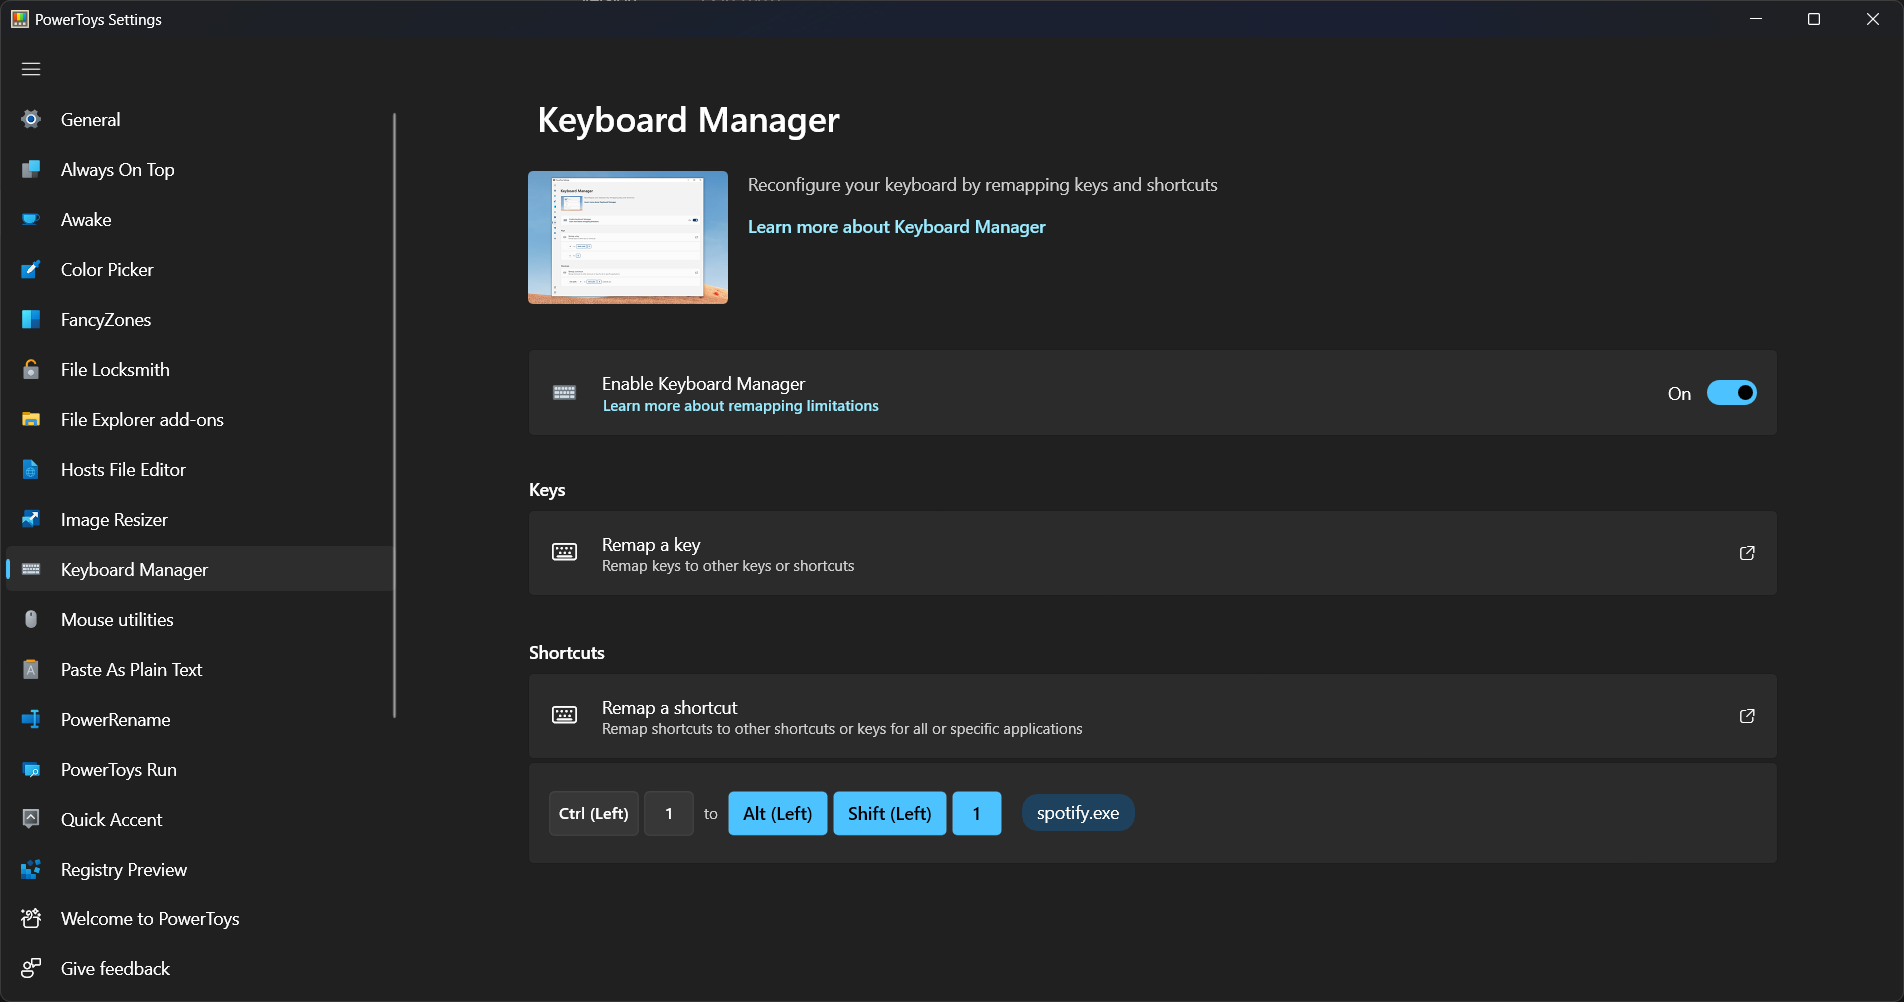Navigate to PowerToys Run settings
Viewport: 1904px width, 1002px height.
[x=200, y=769]
